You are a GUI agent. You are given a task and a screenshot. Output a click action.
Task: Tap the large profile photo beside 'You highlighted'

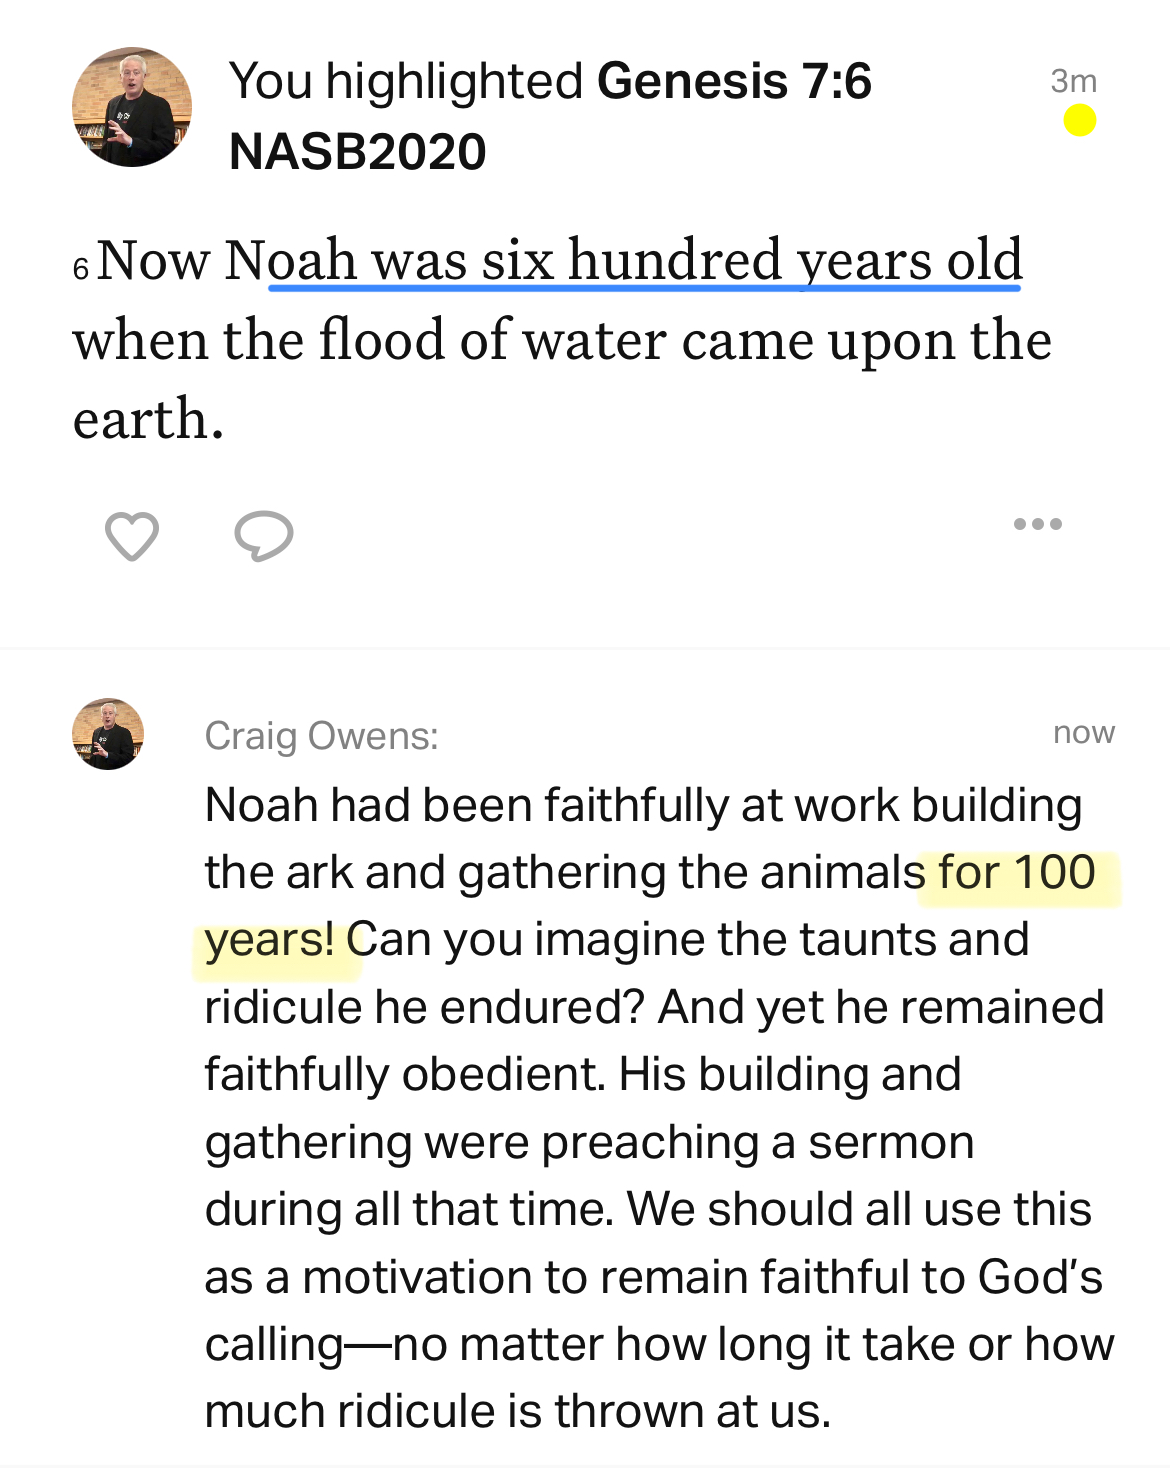click(132, 107)
